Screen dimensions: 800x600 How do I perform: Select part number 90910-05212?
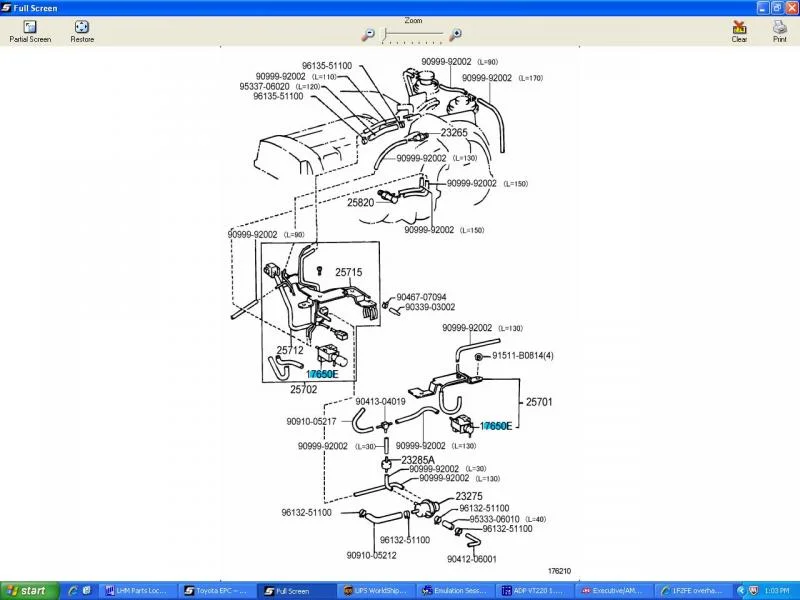coord(371,555)
